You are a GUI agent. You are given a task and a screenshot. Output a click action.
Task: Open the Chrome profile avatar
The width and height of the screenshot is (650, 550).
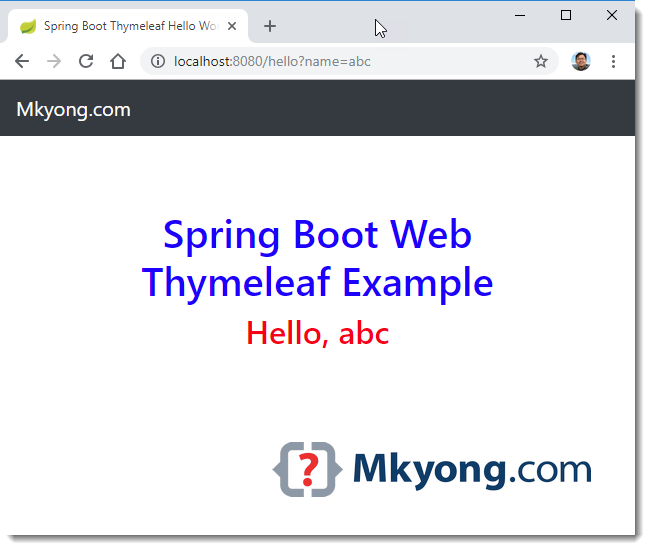pos(580,61)
